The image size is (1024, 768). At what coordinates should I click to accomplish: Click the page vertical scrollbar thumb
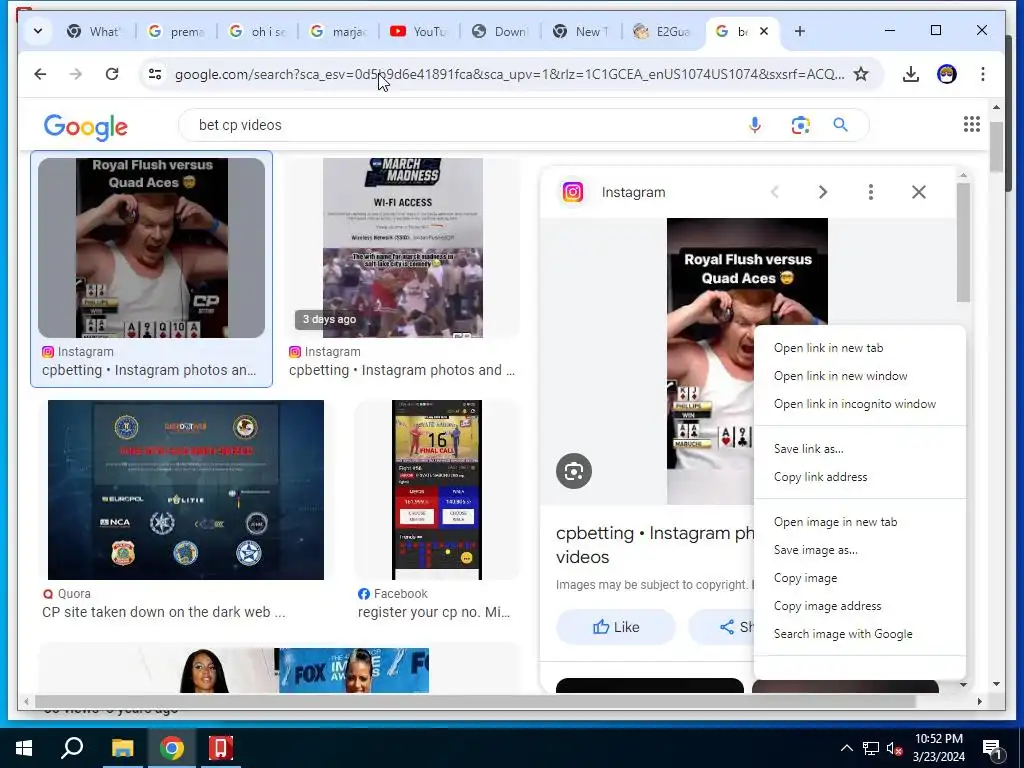pos(996,148)
